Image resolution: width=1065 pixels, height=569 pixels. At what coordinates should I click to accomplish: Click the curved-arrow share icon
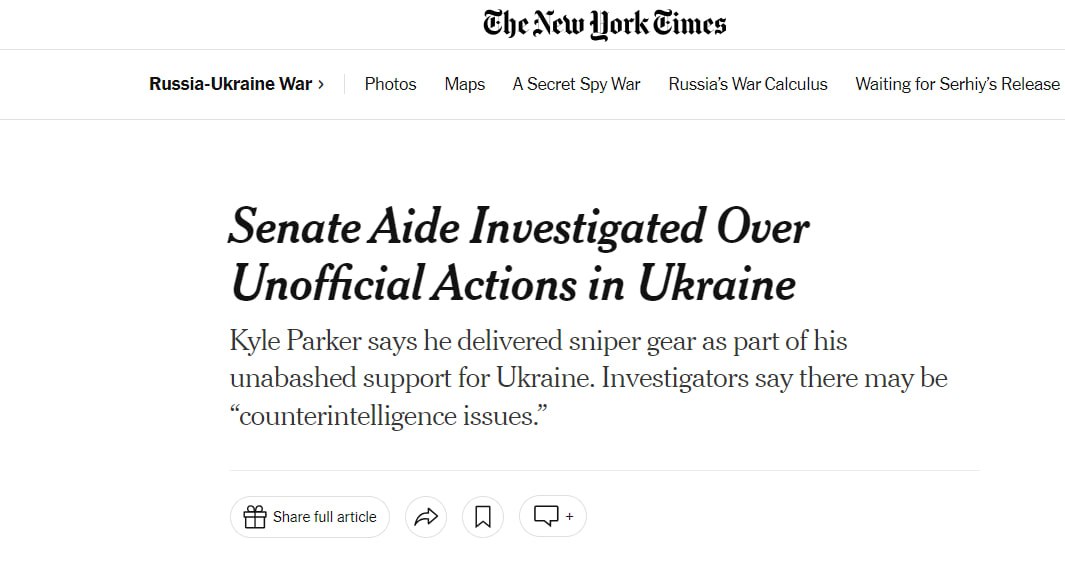[426, 517]
